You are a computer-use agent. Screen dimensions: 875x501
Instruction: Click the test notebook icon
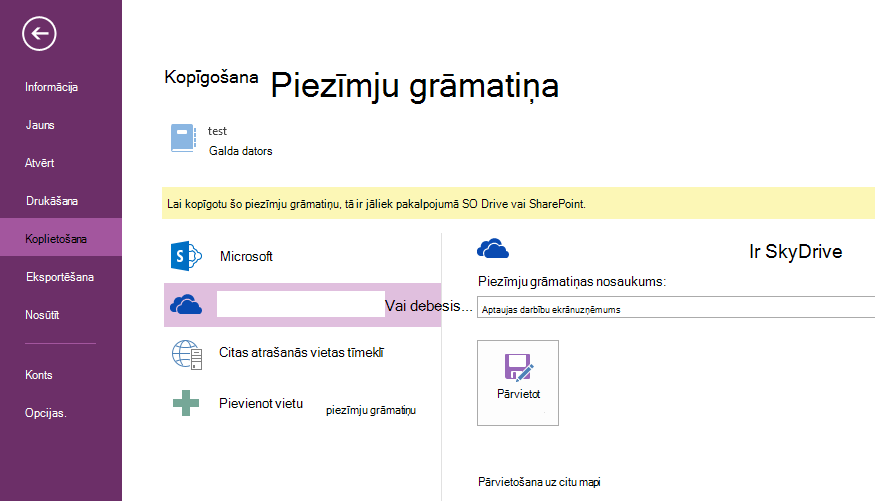pos(184,138)
